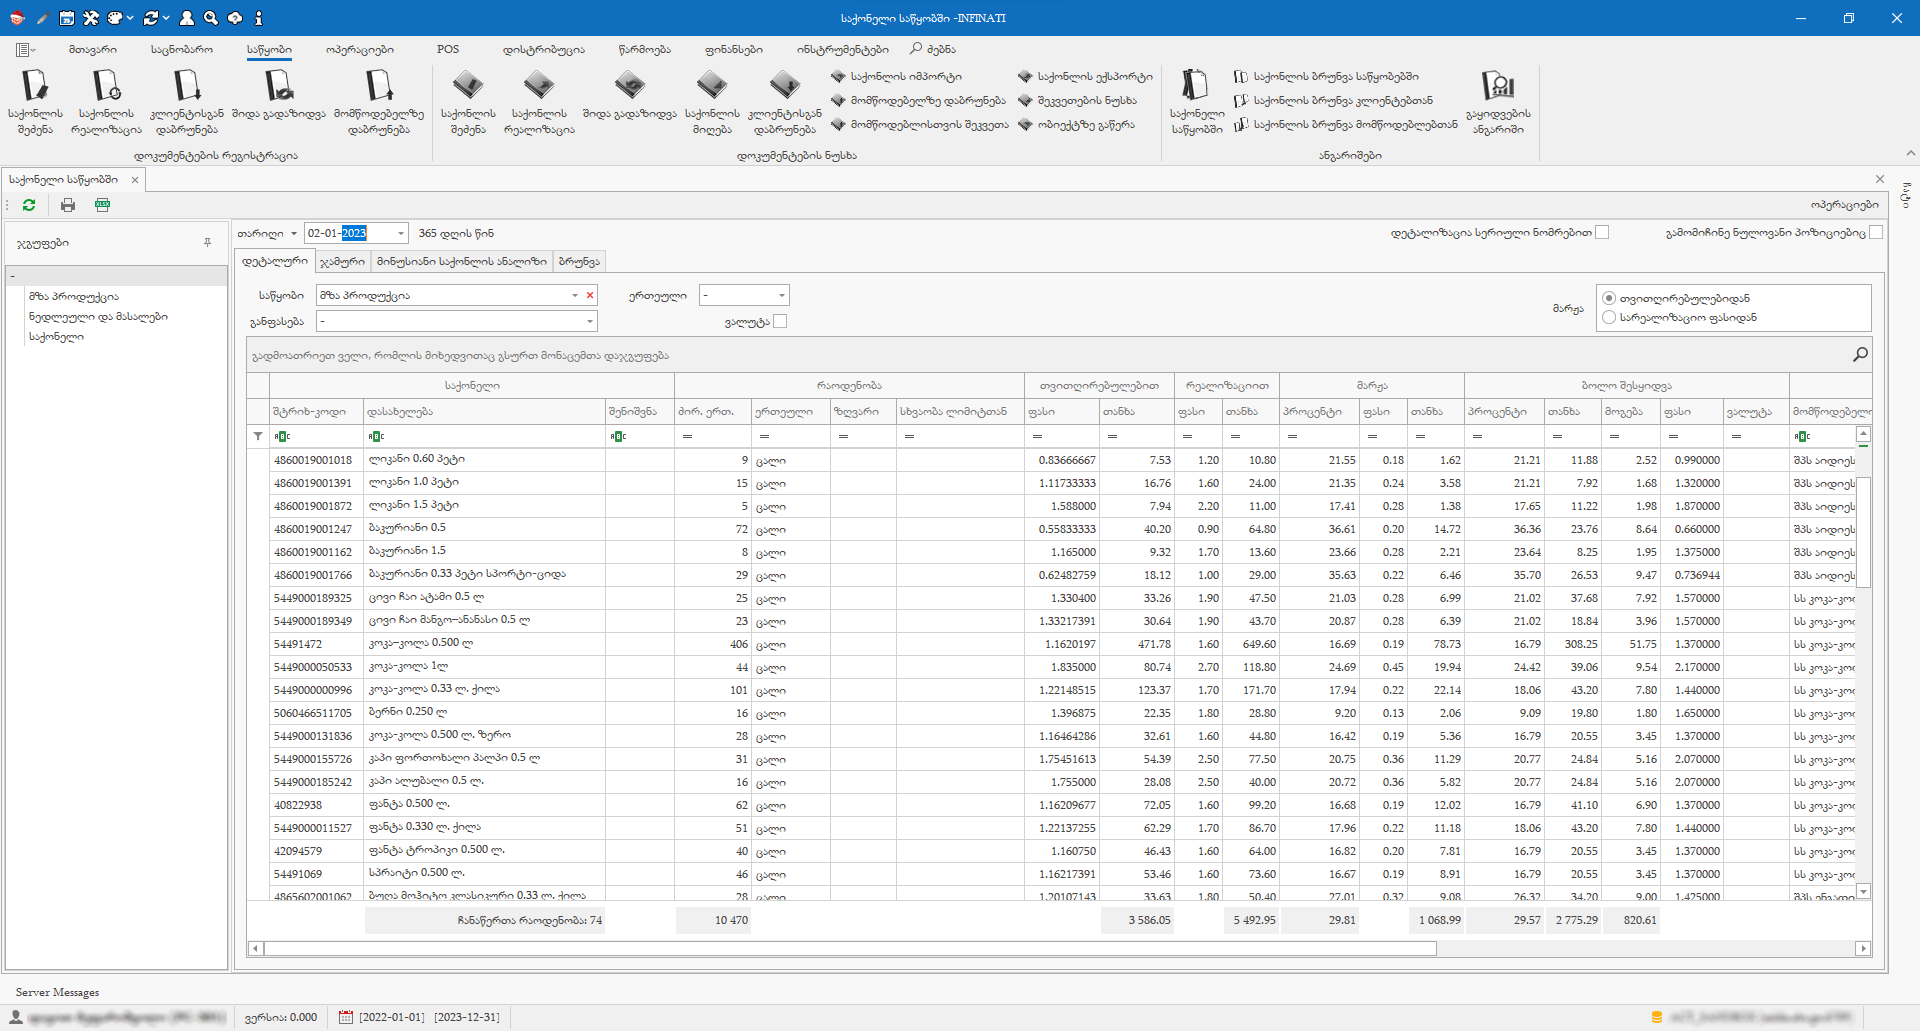Export the table with the XLSX icon
This screenshot has height=1031, width=1920.
pyautogui.click(x=102, y=205)
